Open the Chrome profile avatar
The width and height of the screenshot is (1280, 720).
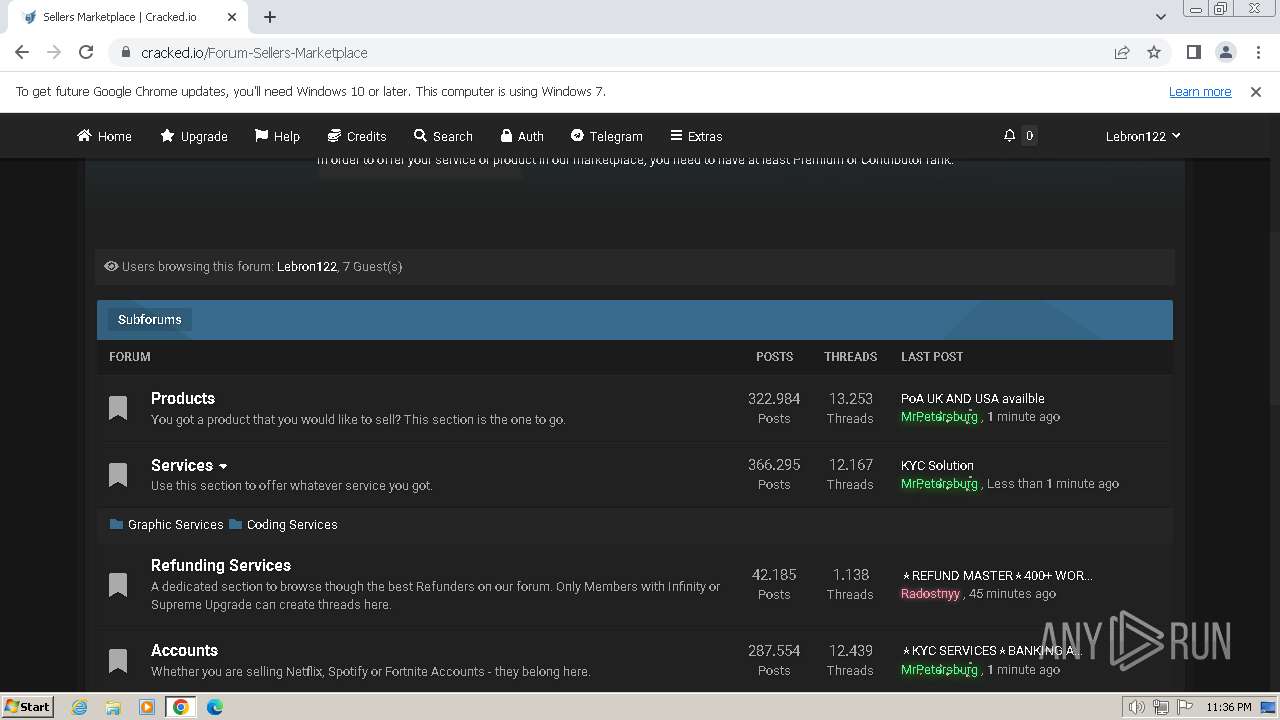pos(1225,52)
